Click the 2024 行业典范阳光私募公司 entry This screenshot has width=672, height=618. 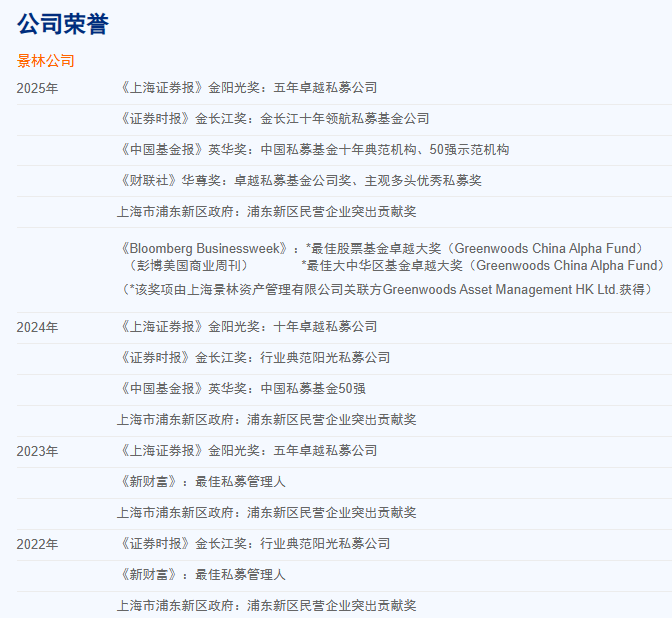click(253, 358)
